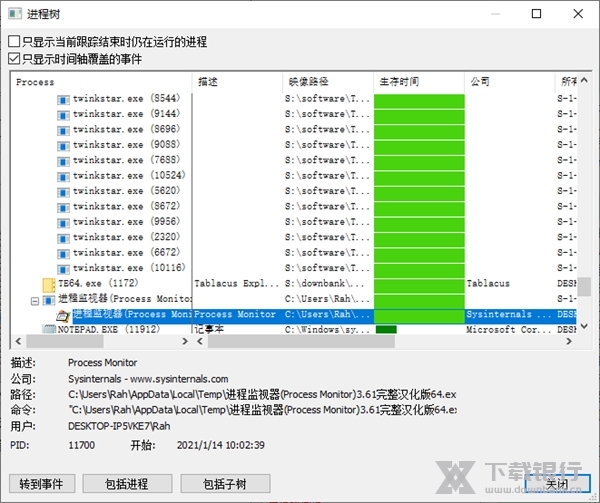600x503 pixels.
Task: Click left arrow of Process pane scrollbar
Action: [18, 341]
